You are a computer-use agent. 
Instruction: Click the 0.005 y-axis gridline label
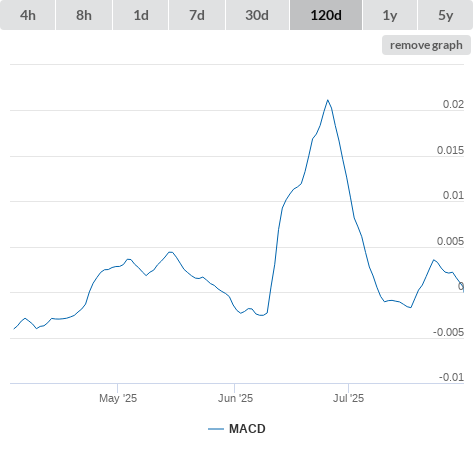tap(450, 241)
